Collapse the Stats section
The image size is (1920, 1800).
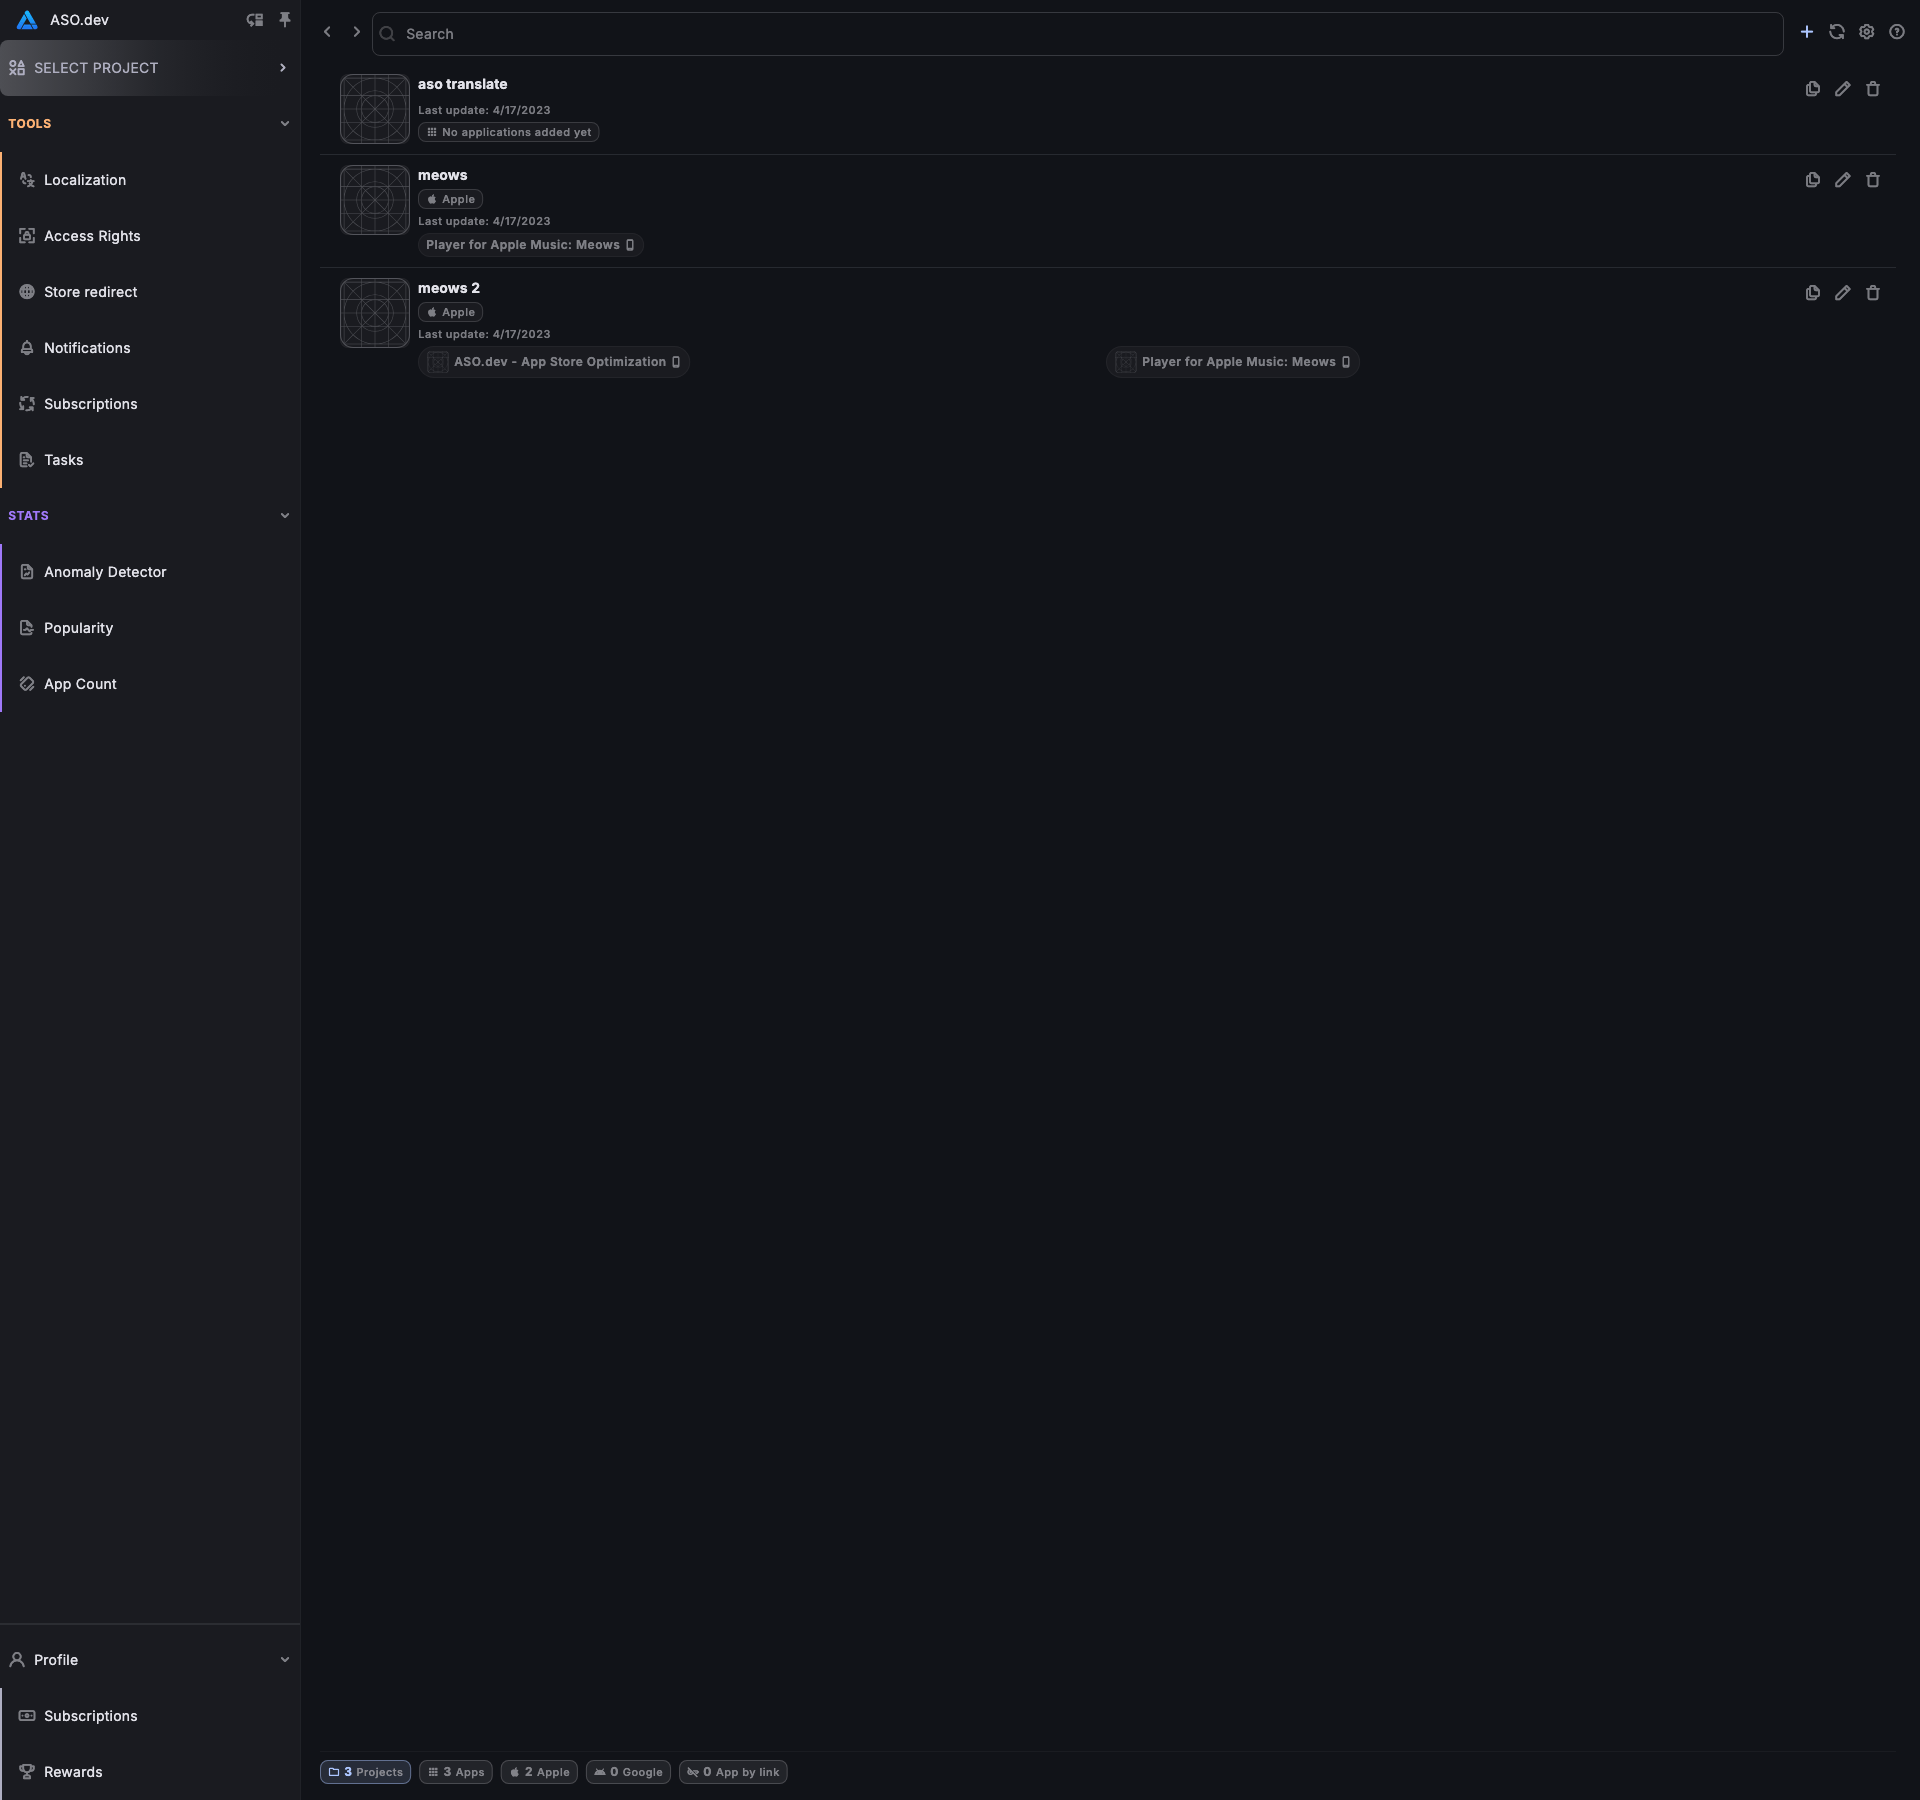(285, 516)
